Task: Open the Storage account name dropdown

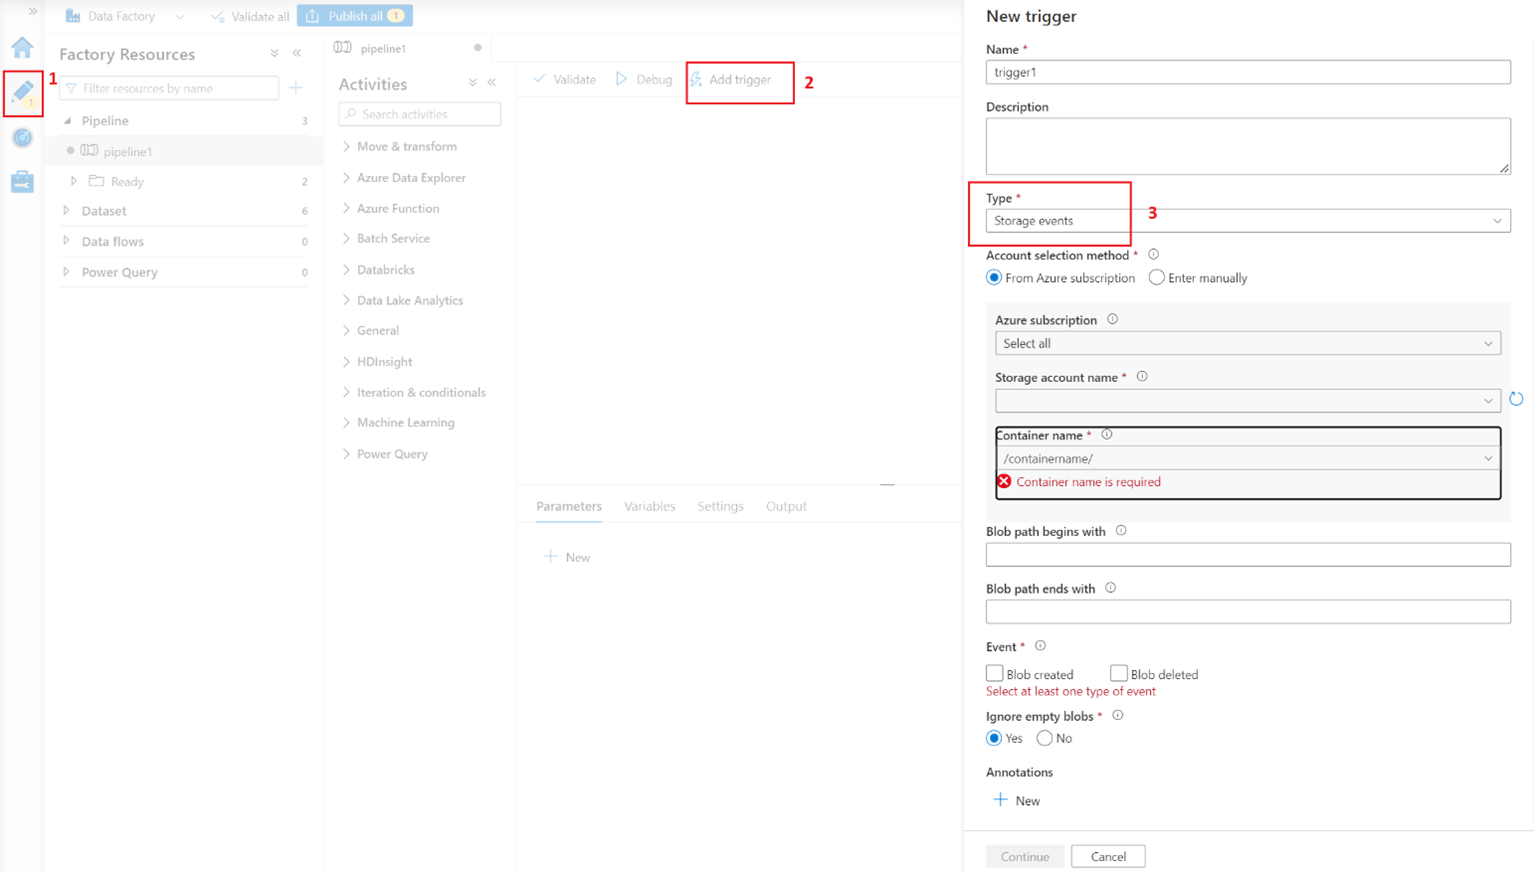Action: point(1248,401)
